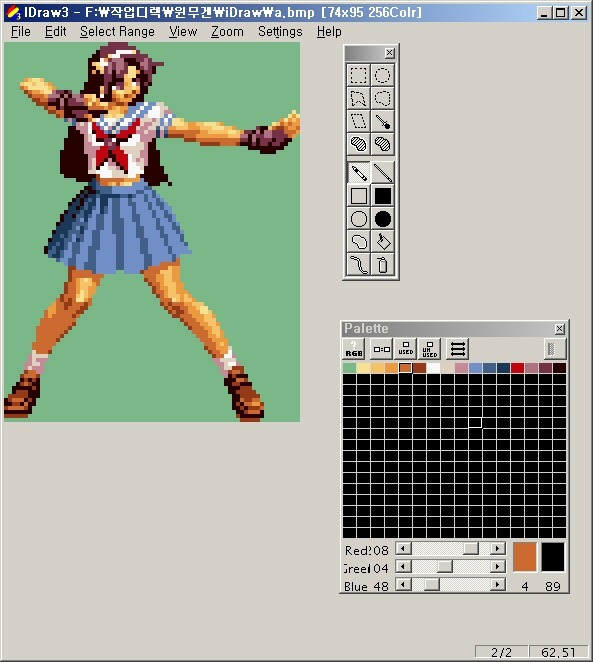Pick the bright red palette swatch
The height and width of the screenshot is (662, 593).
(x=517, y=368)
